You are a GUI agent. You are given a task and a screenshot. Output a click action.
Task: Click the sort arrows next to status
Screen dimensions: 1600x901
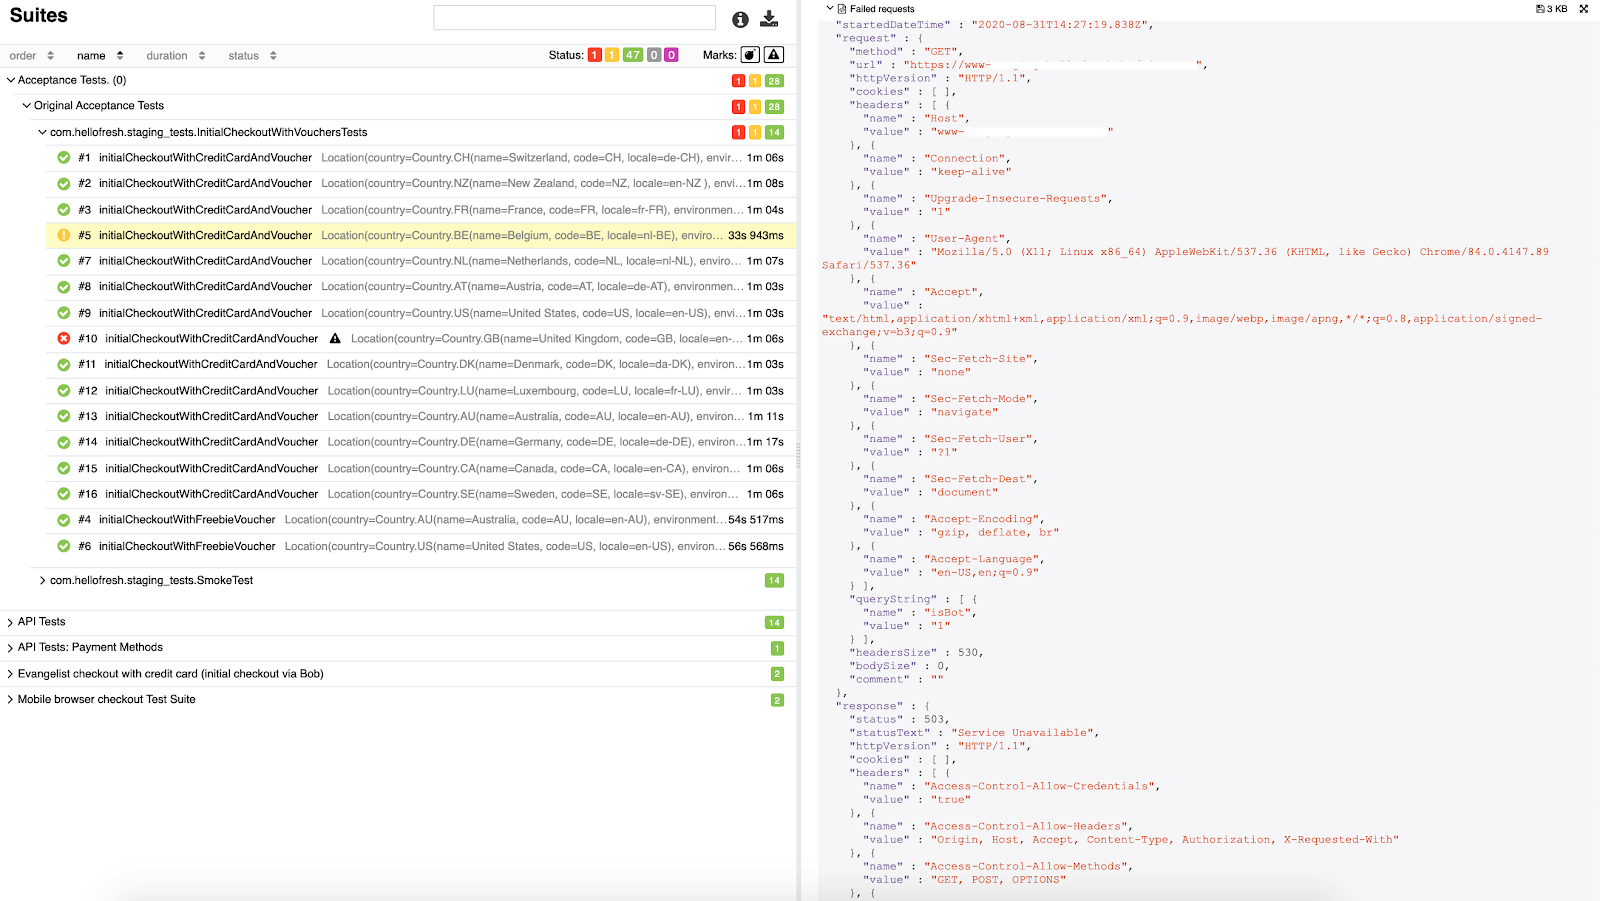pos(273,56)
